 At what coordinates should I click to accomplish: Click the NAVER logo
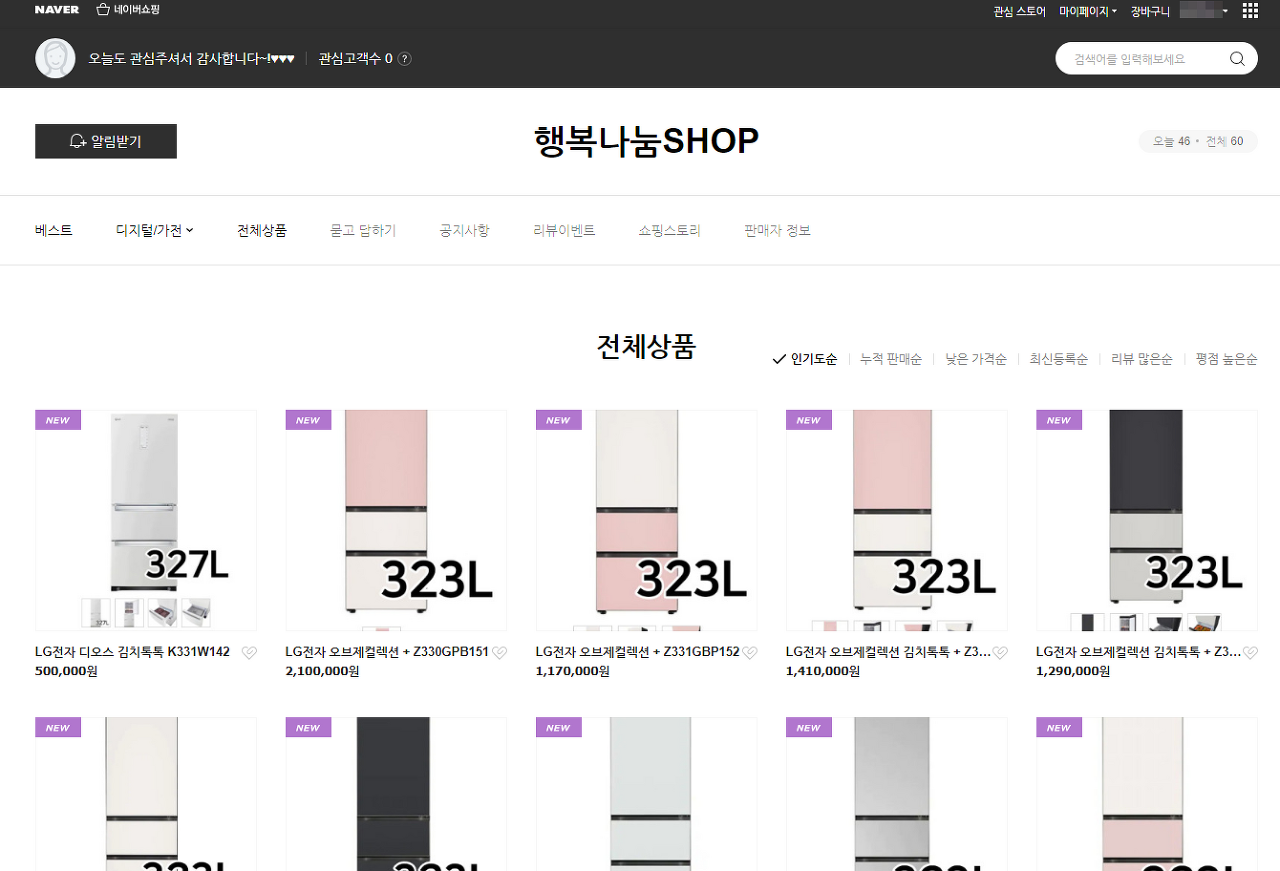click(57, 10)
